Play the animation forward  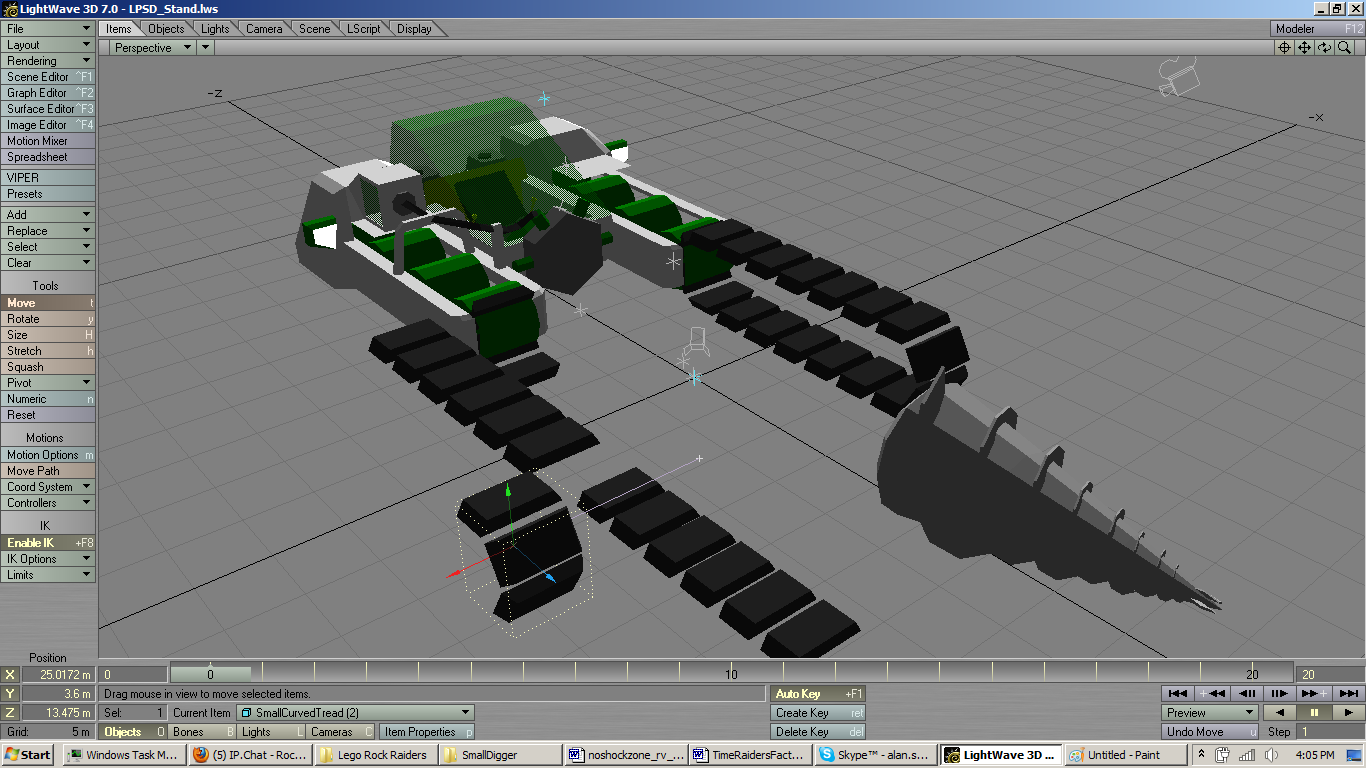click(x=1348, y=713)
